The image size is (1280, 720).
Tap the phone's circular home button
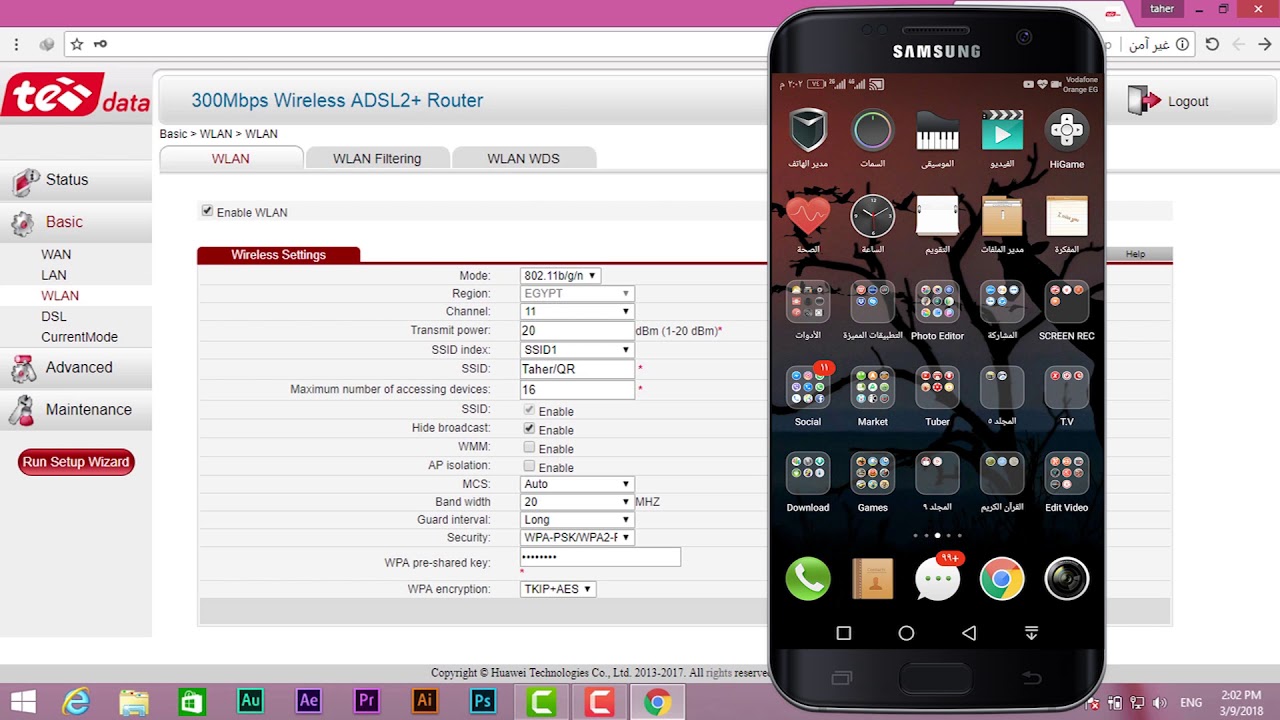906,633
